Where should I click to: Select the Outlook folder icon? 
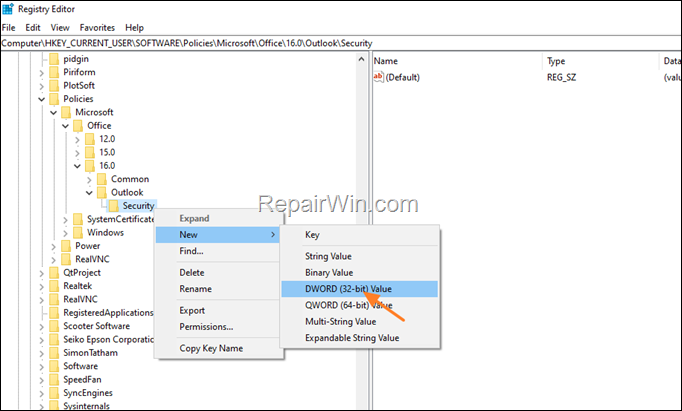102,192
